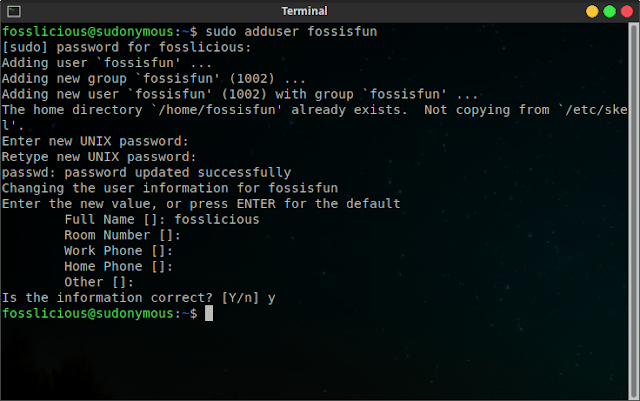
Task: Click the cursor block at the last prompt
Action: [209, 313]
